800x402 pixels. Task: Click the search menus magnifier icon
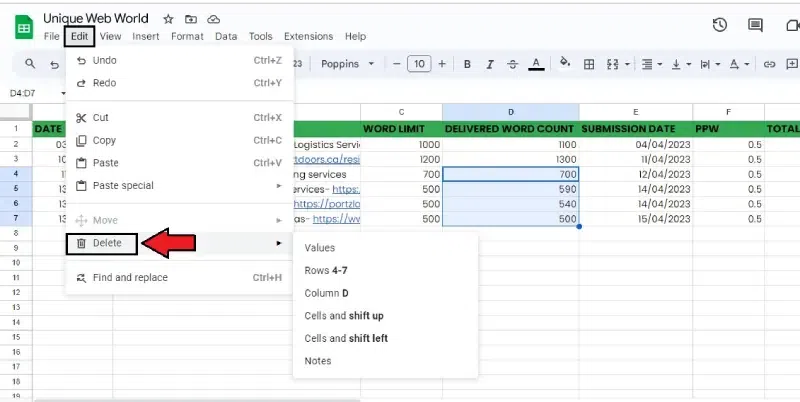click(30, 64)
